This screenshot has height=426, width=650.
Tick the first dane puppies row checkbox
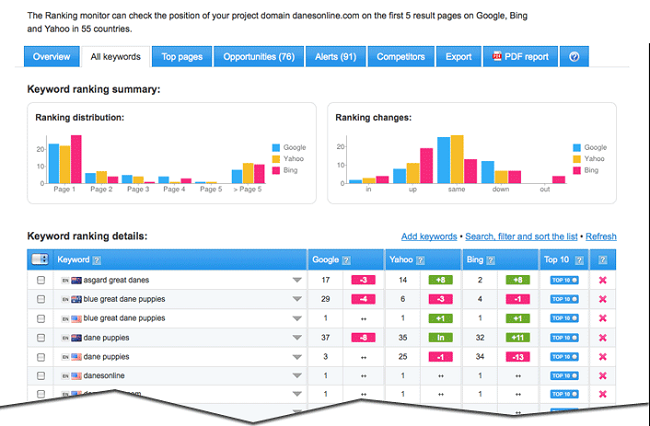click(41, 336)
